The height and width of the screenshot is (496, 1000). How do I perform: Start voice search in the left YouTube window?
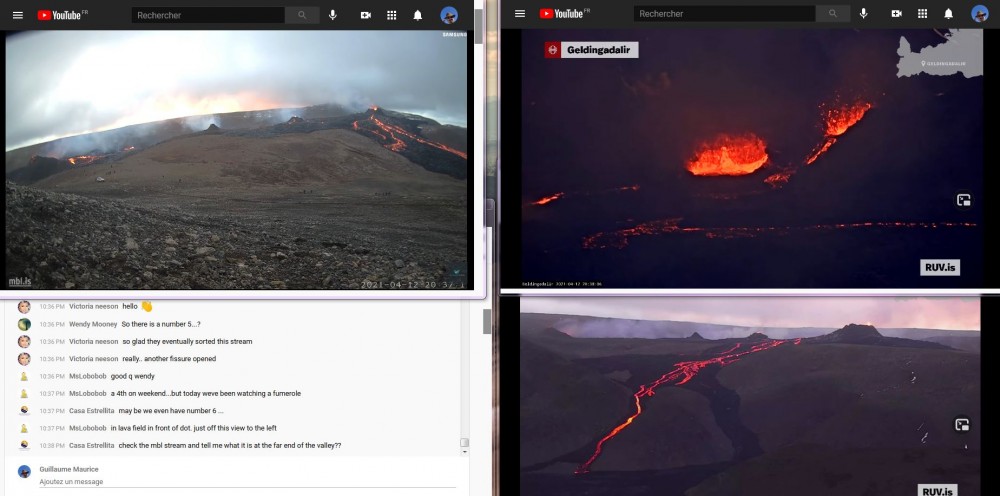pos(333,15)
